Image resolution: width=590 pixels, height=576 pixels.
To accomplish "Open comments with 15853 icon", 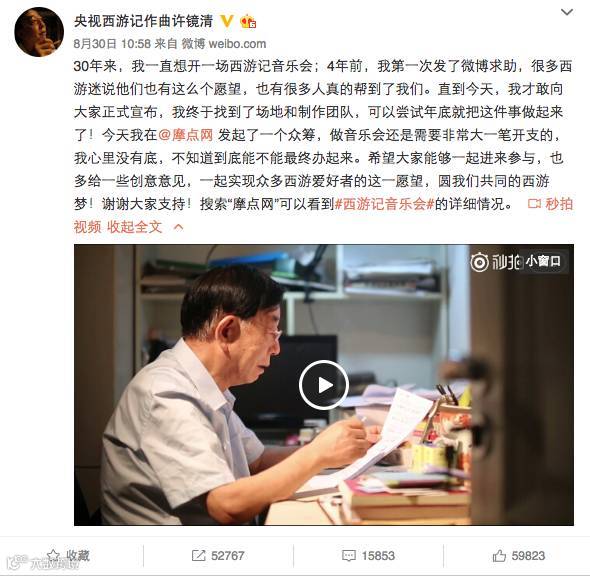I will pos(368,556).
